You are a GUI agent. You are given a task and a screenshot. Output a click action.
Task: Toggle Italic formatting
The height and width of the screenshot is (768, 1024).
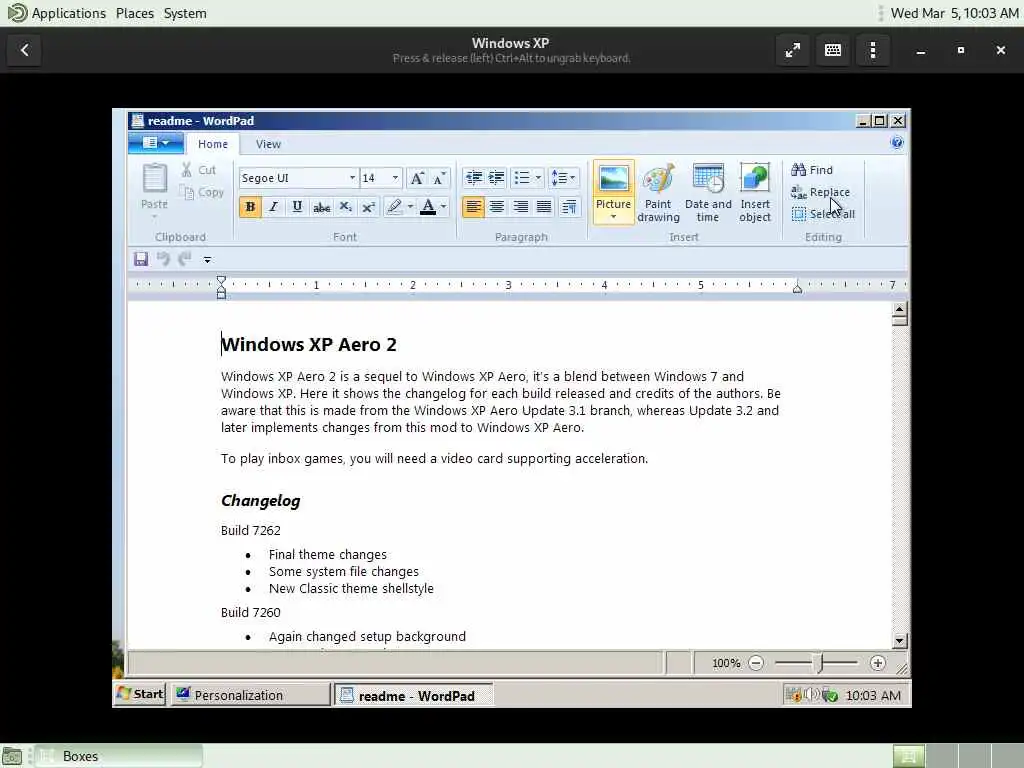coord(274,207)
